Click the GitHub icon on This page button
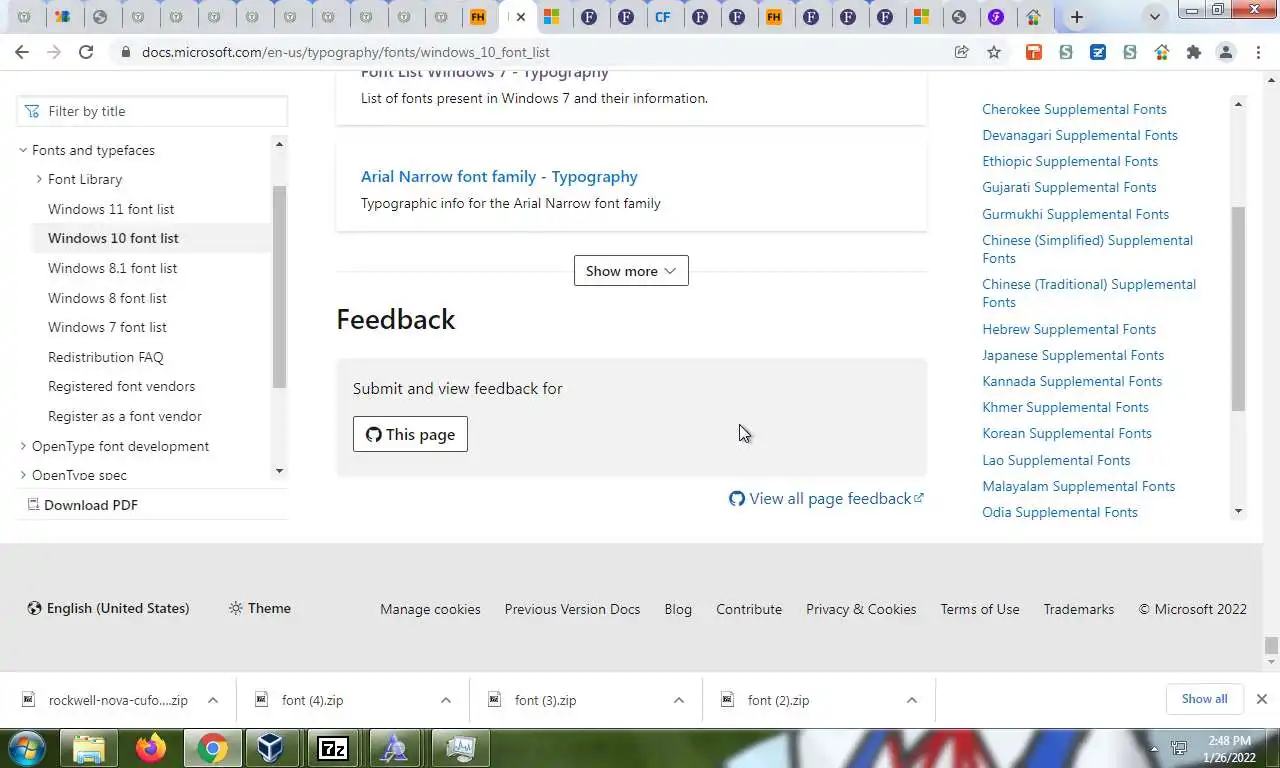This screenshot has height=768, width=1280. [374, 434]
